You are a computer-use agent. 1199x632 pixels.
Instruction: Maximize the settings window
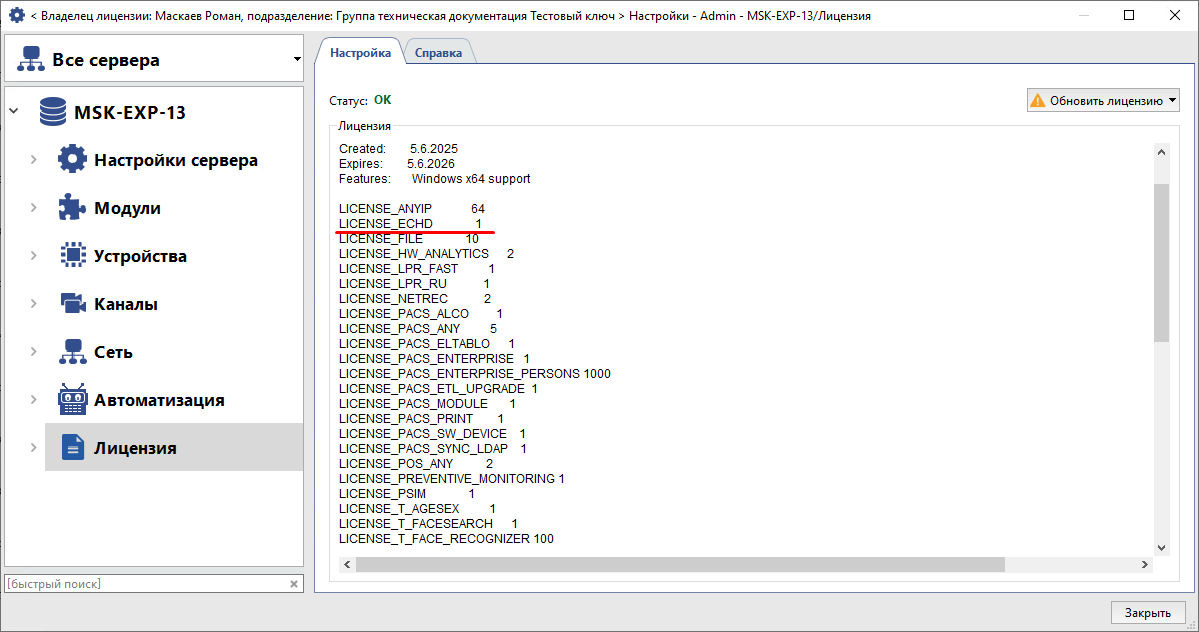point(1129,15)
